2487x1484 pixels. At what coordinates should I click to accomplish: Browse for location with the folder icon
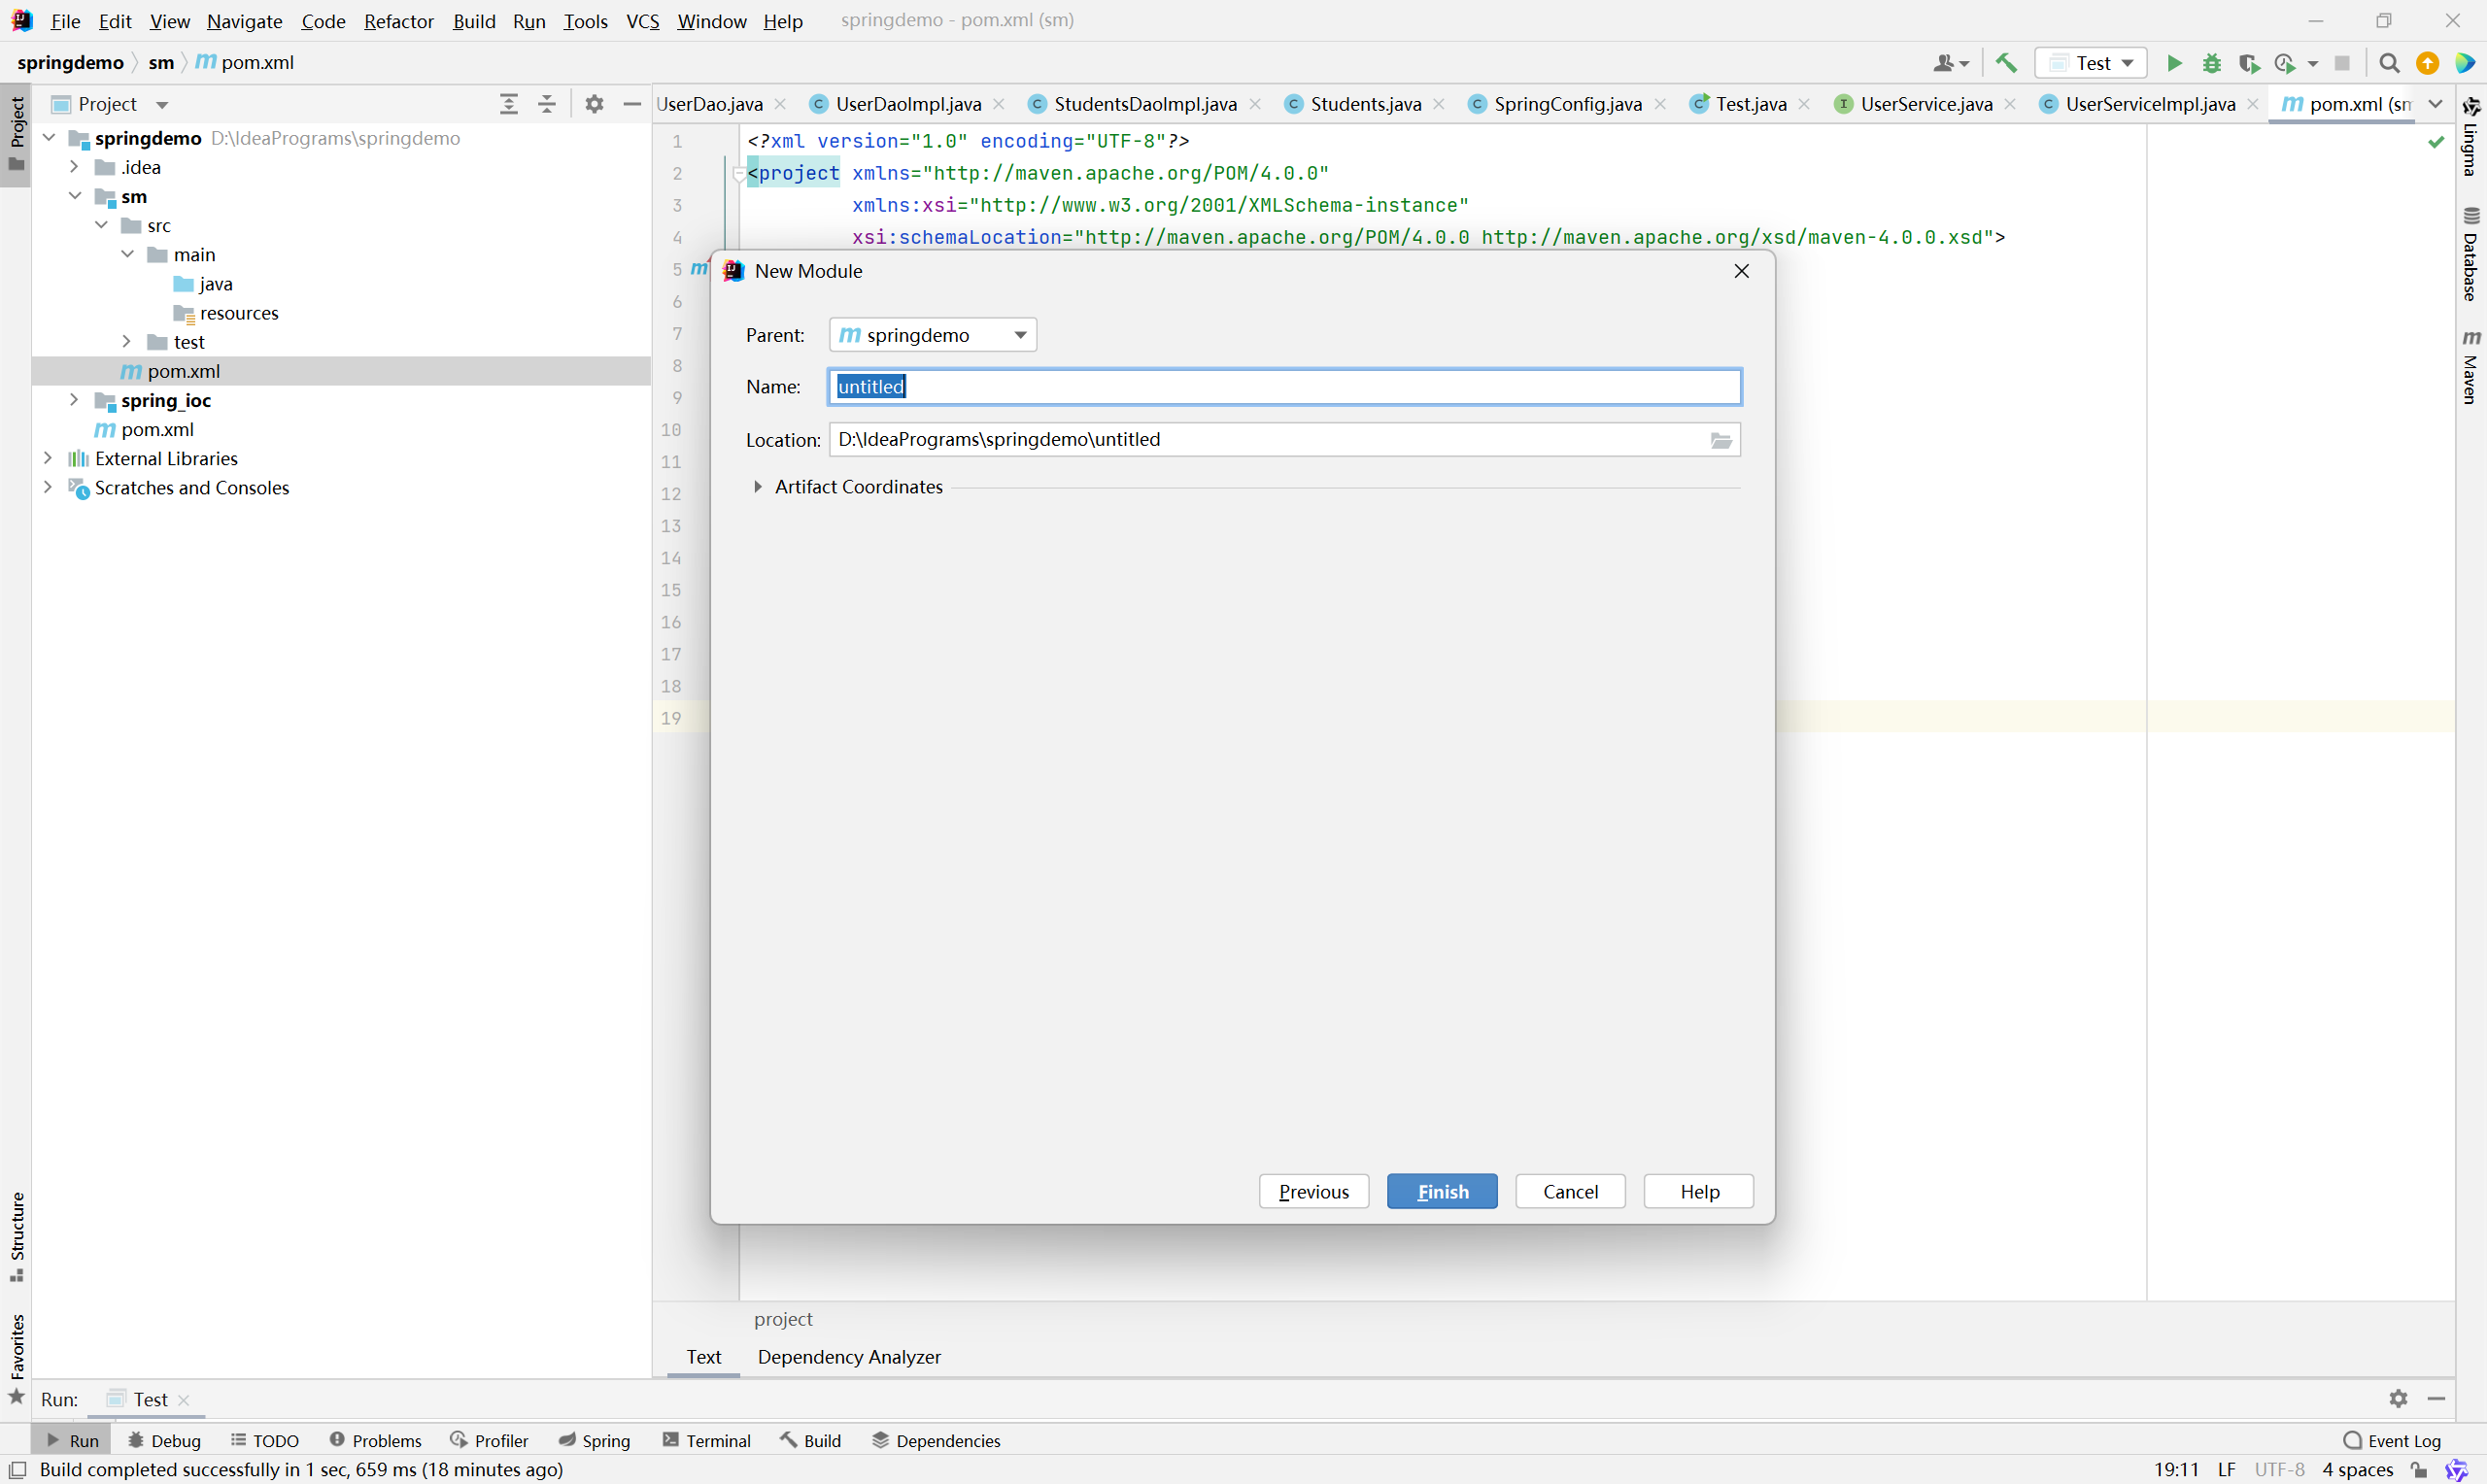pos(1720,440)
